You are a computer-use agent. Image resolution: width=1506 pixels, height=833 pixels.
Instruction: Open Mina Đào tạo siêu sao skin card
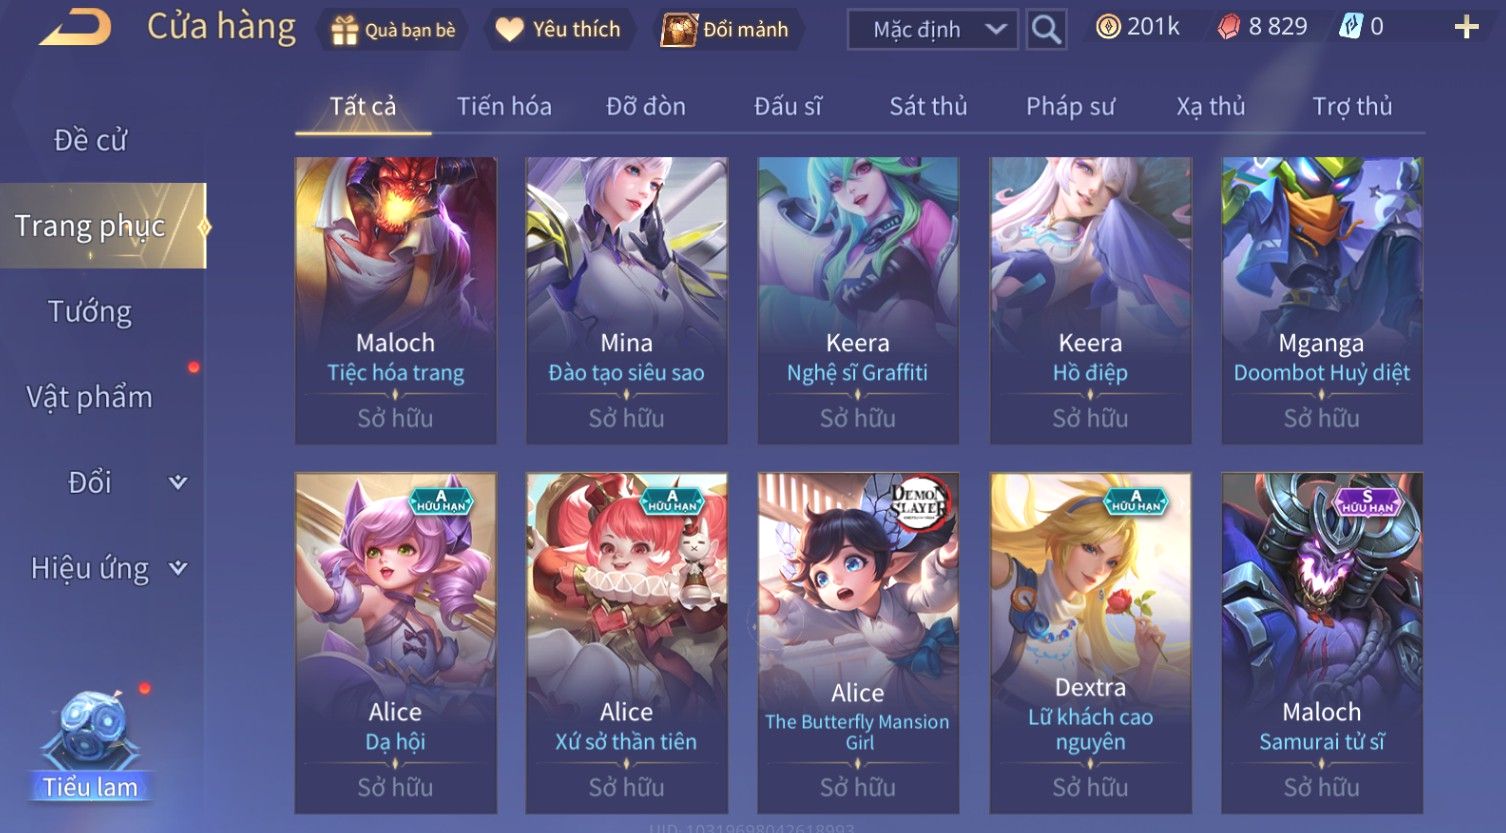[627, 300]
